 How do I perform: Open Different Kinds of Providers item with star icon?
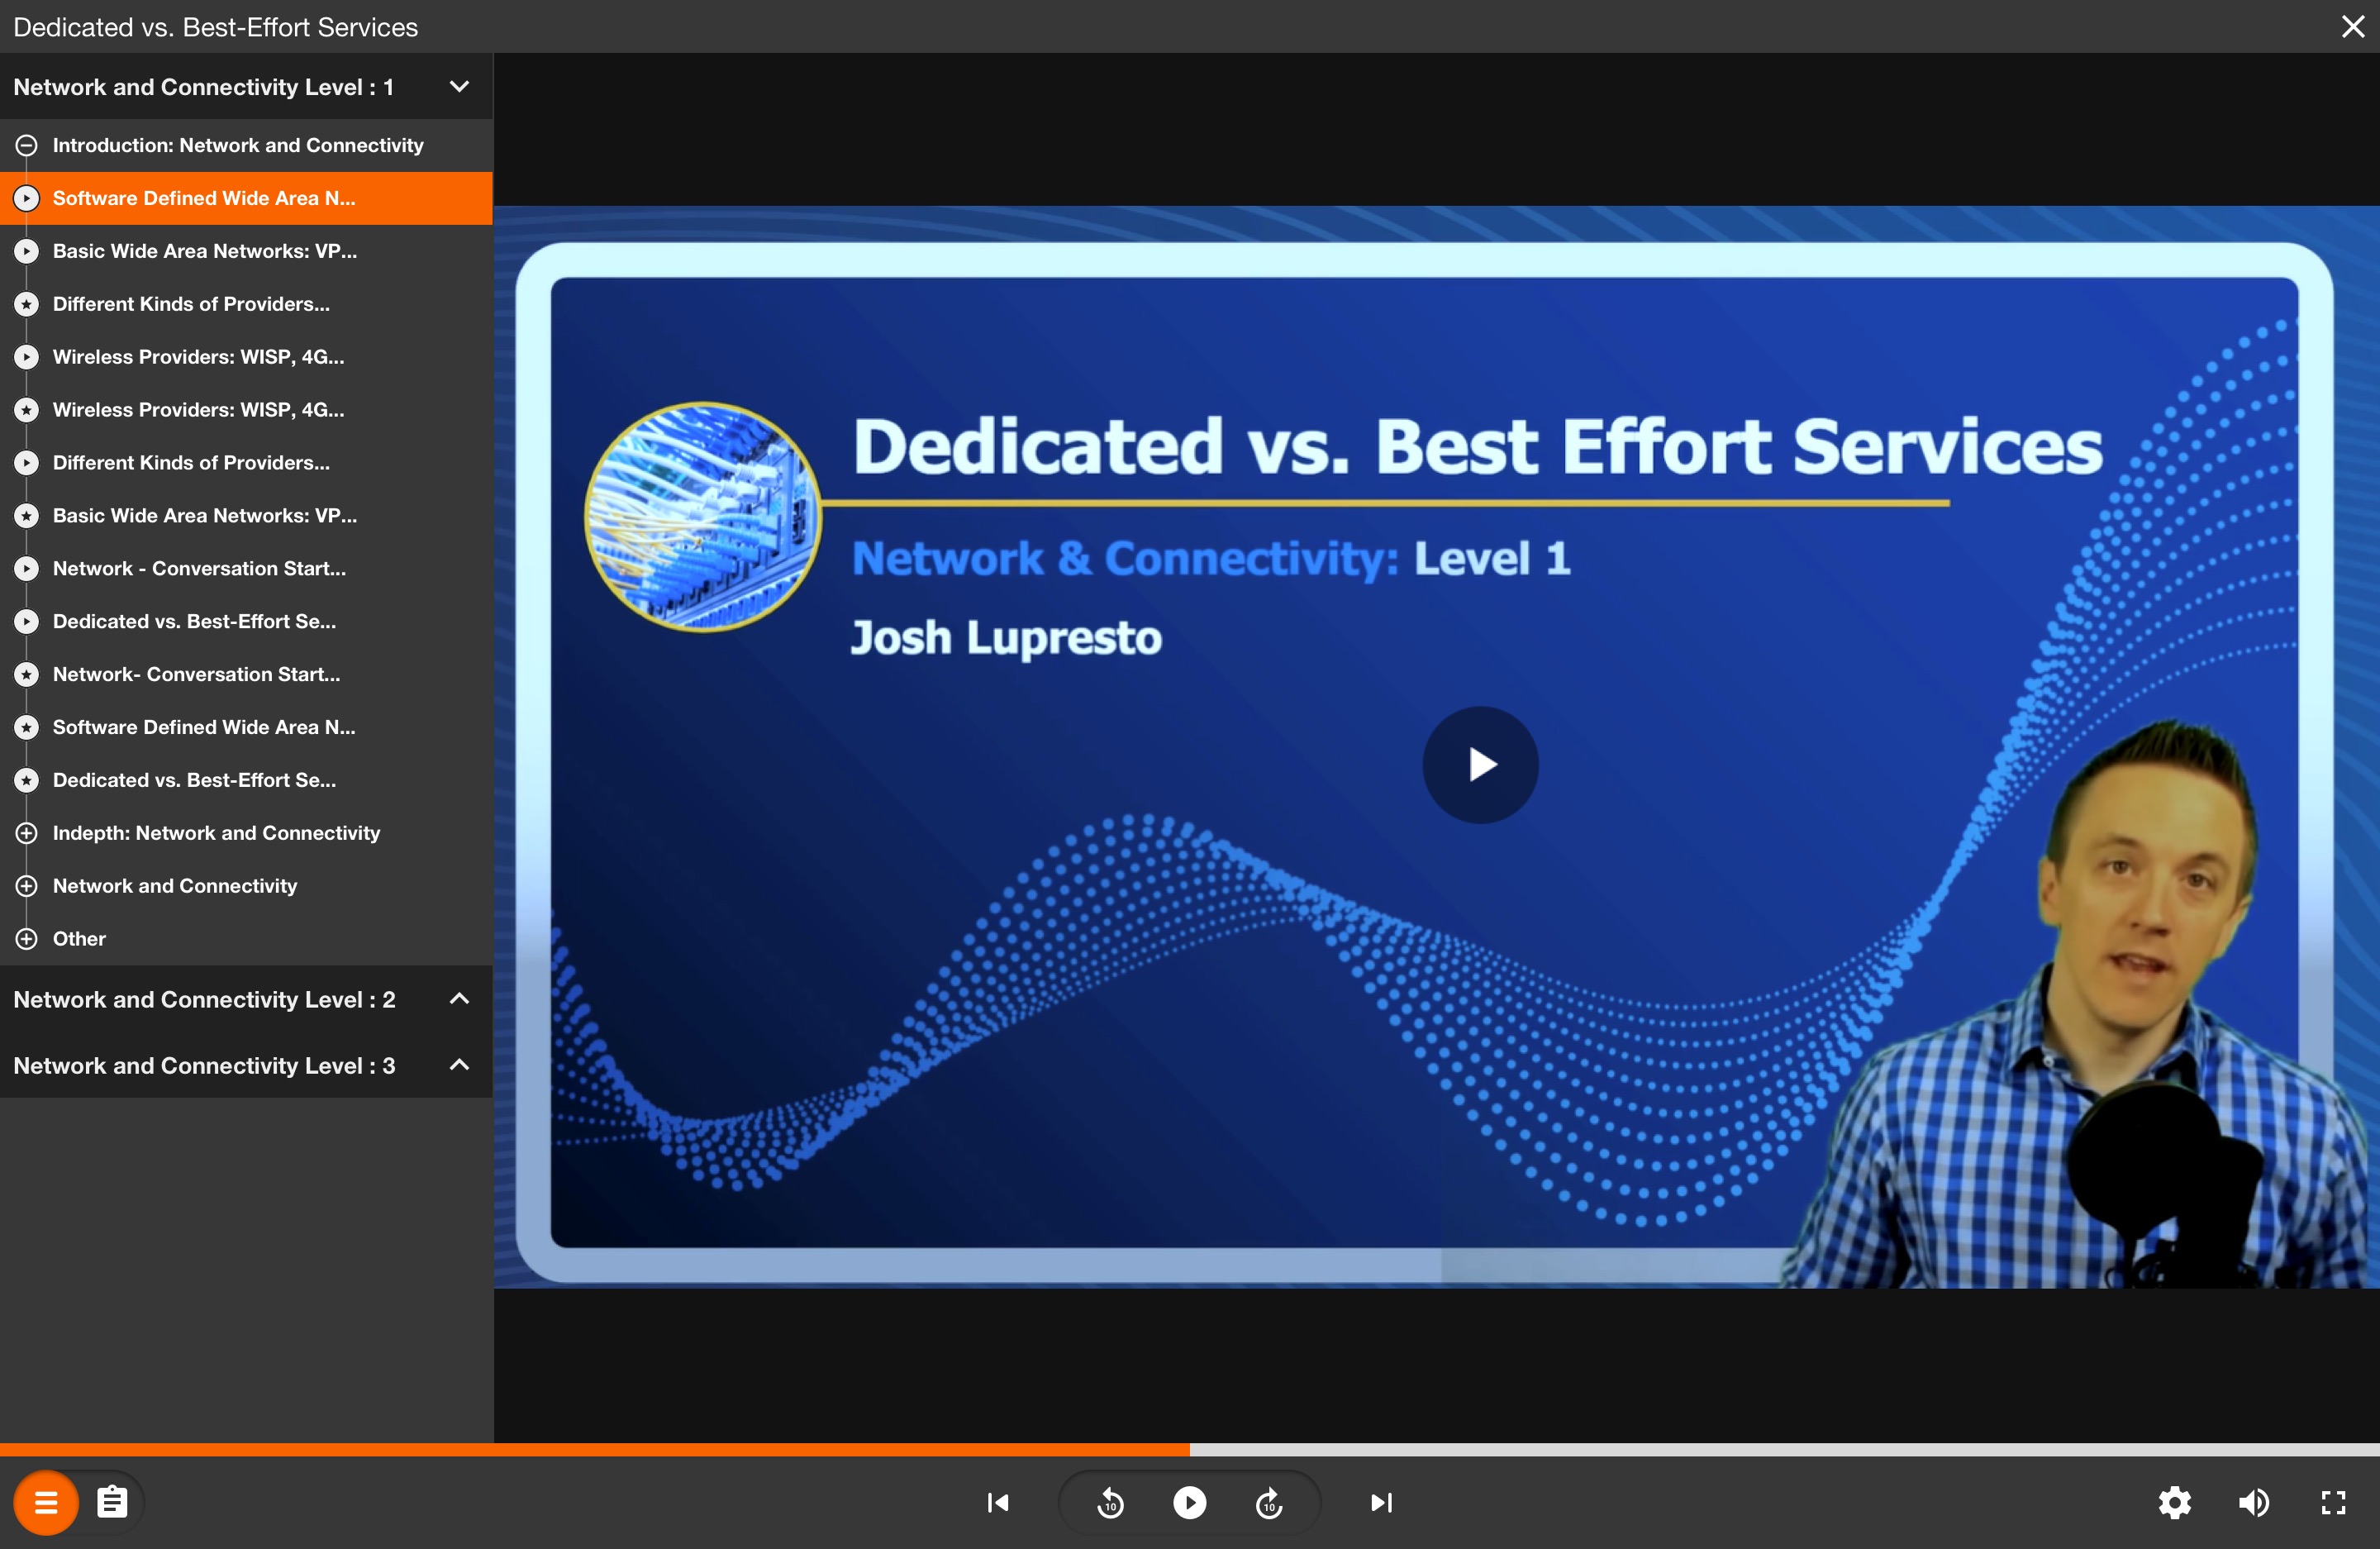[x=246, y=304]
